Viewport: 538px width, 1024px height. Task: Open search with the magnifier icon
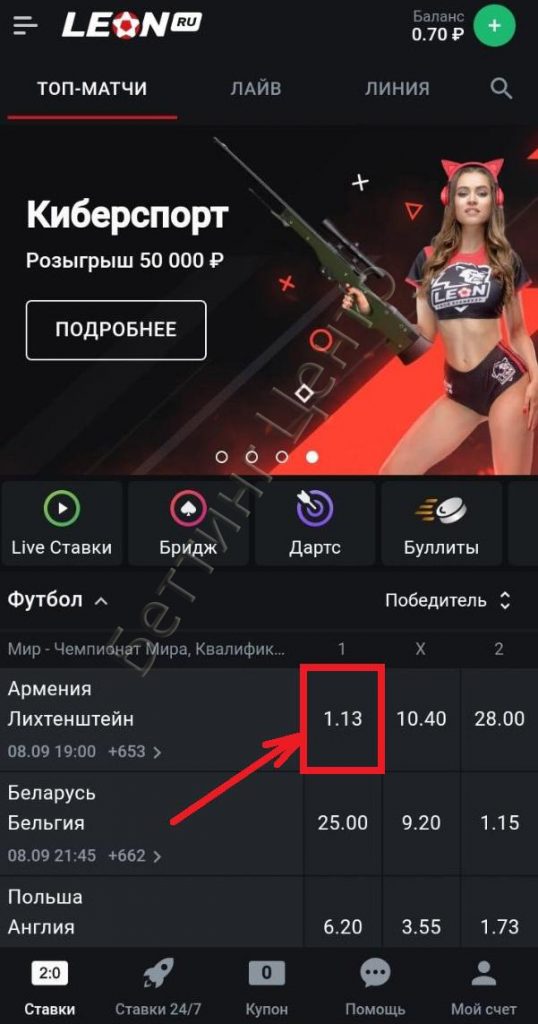(501, 89)
